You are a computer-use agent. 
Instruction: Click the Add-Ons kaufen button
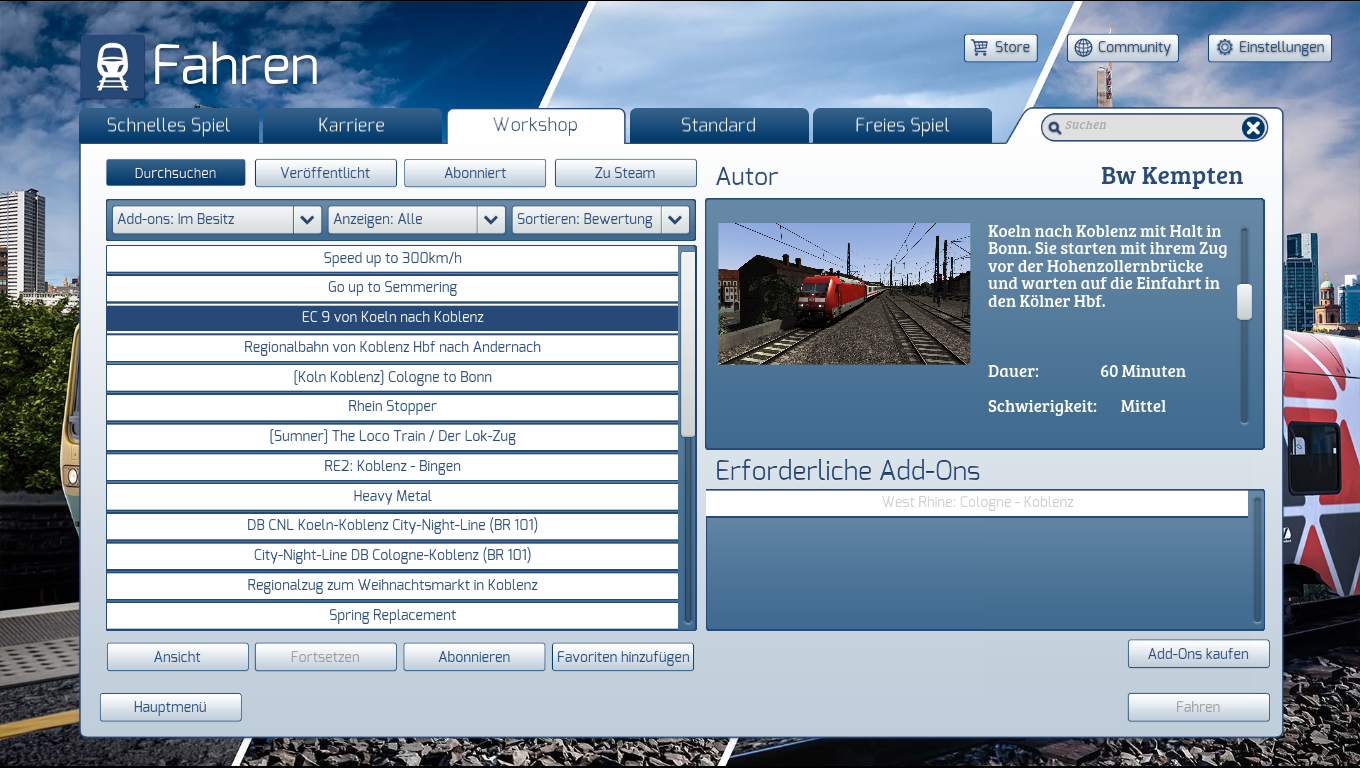point(1198,654)
